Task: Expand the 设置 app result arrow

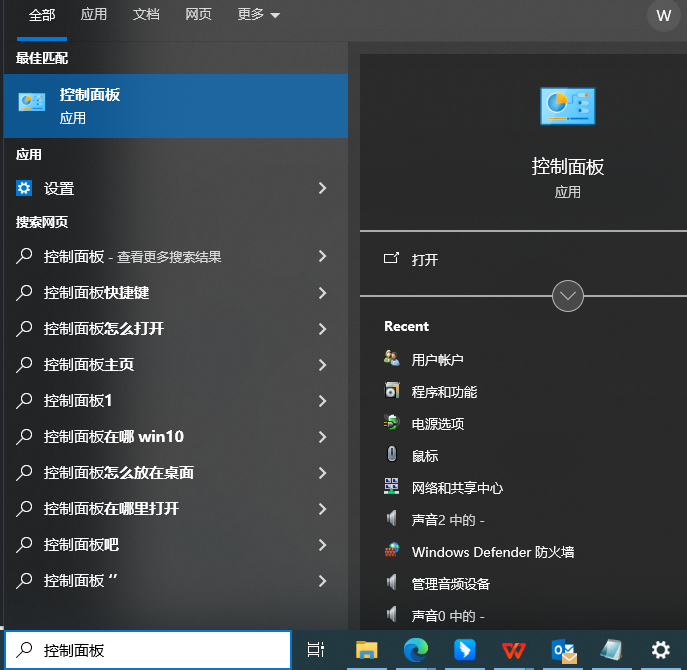Action: coord(322,188)
